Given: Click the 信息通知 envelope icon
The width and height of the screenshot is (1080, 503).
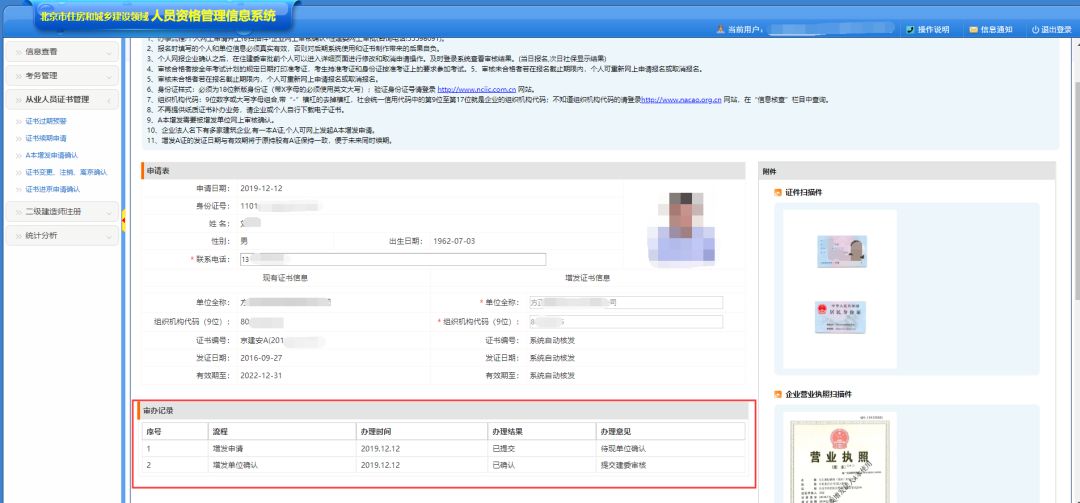Looking at the screenshot, I should [x=973, y=30].
